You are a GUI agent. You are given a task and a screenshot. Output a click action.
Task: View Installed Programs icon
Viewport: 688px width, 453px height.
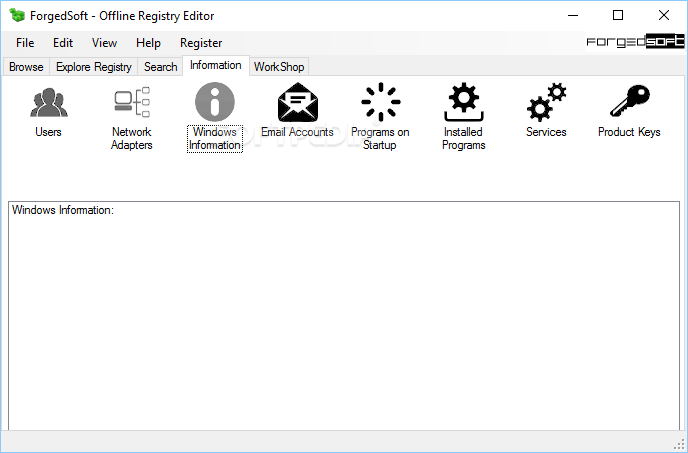point(463,102)
